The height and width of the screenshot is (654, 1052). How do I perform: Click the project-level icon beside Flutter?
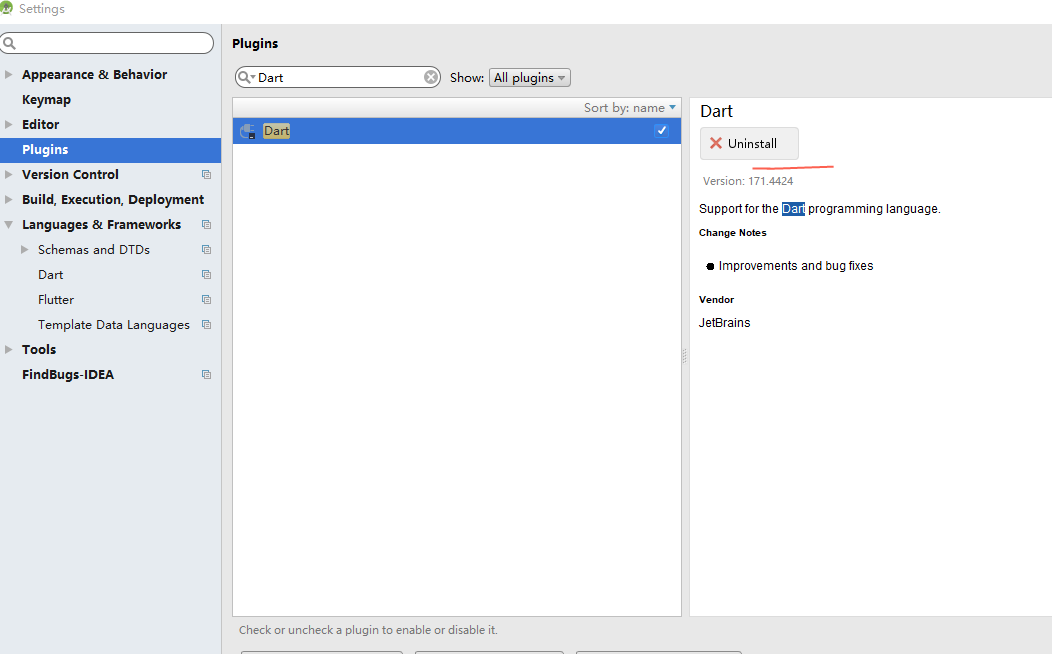207,300
